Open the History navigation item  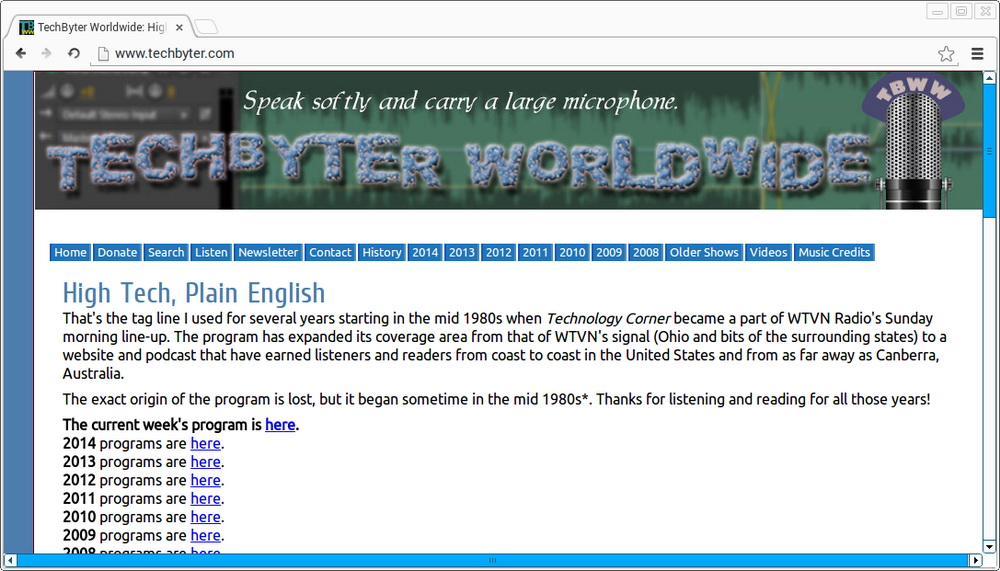point(381,252)
